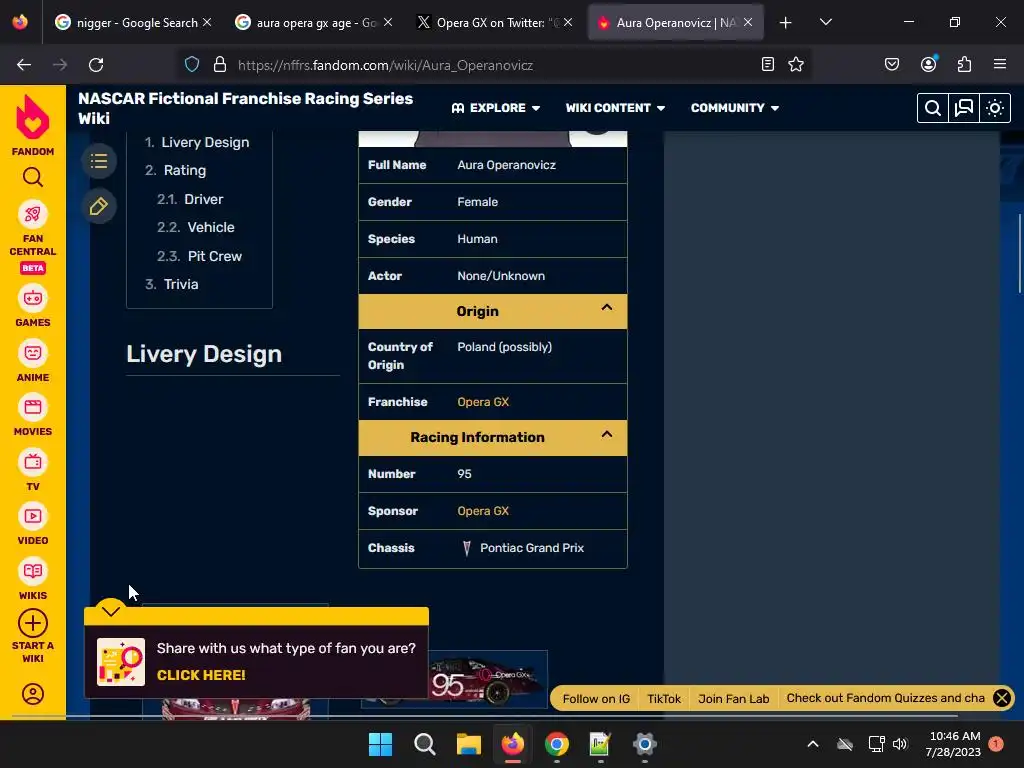
Task: Expand the Community dropdown menu
Action: (x=735, y=108)
